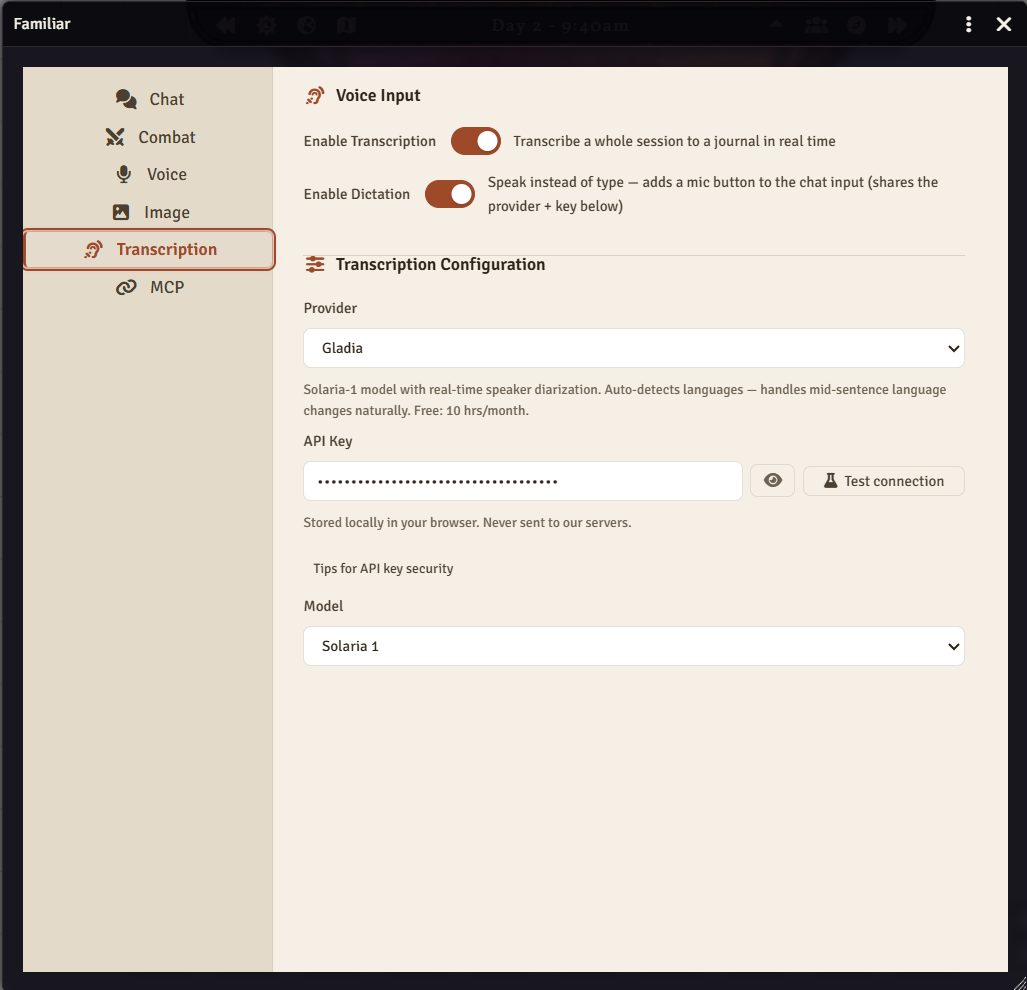Click the 'Voice Input' heading text
The width and height of the screenshot is (1027, 990).
pyautogui.click(x=378, y=96)
